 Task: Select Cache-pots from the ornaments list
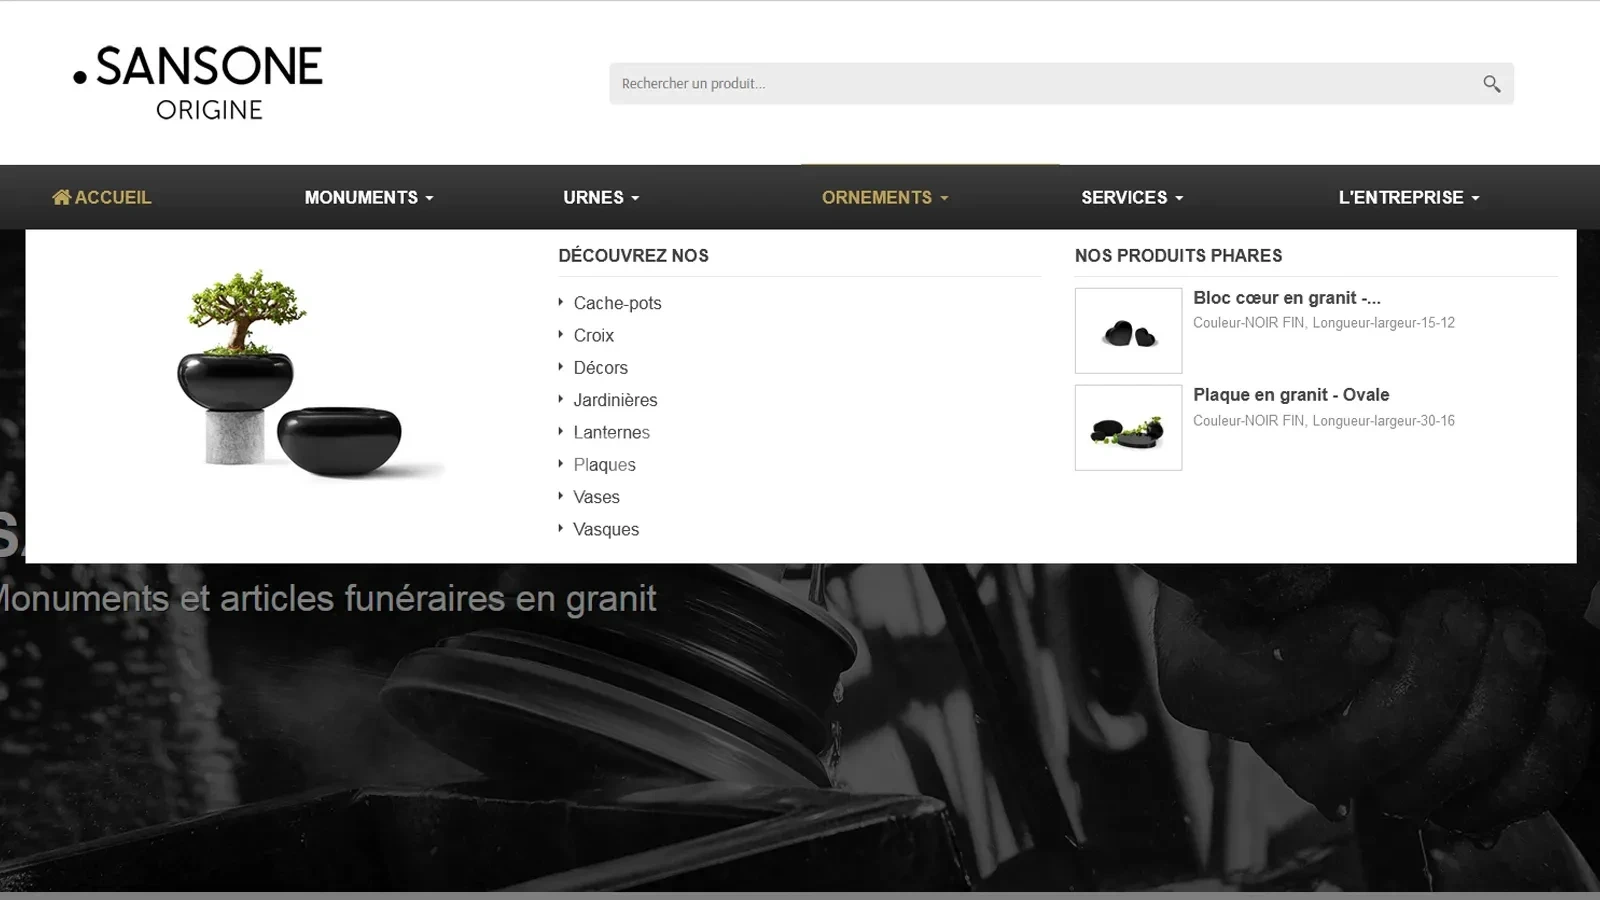point(617,303)
